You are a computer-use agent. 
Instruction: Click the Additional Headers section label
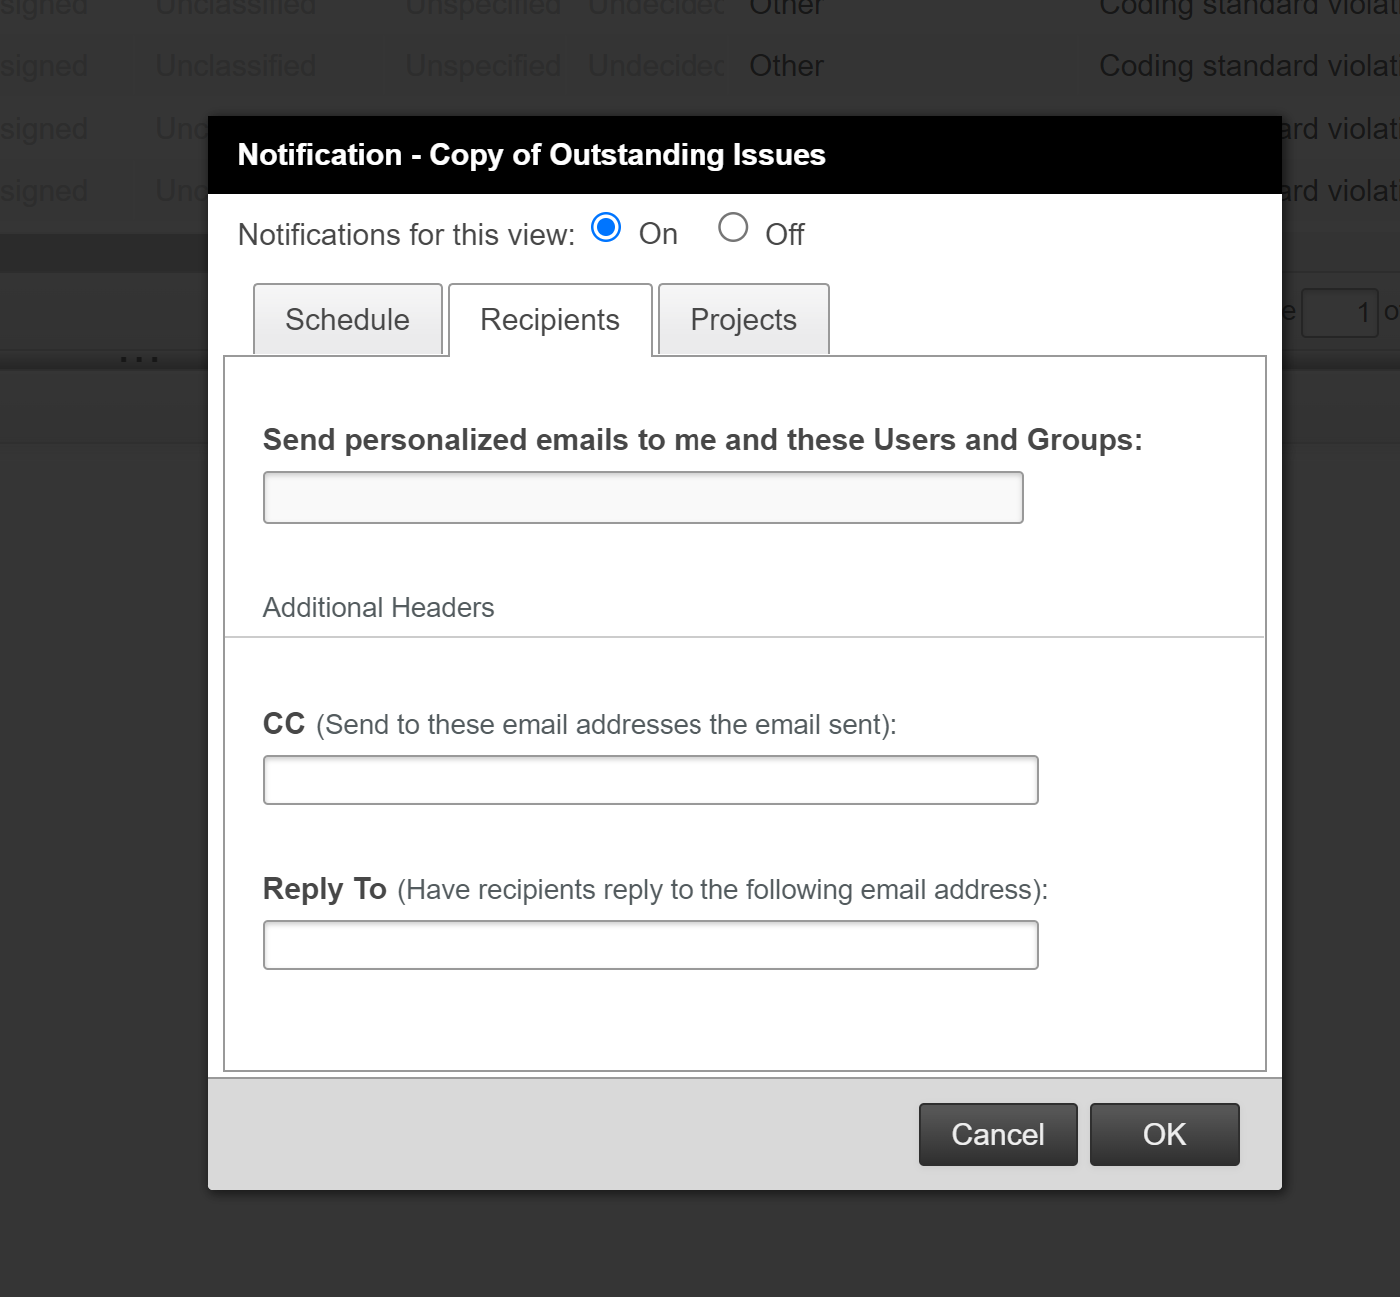[x=378, y=607]
